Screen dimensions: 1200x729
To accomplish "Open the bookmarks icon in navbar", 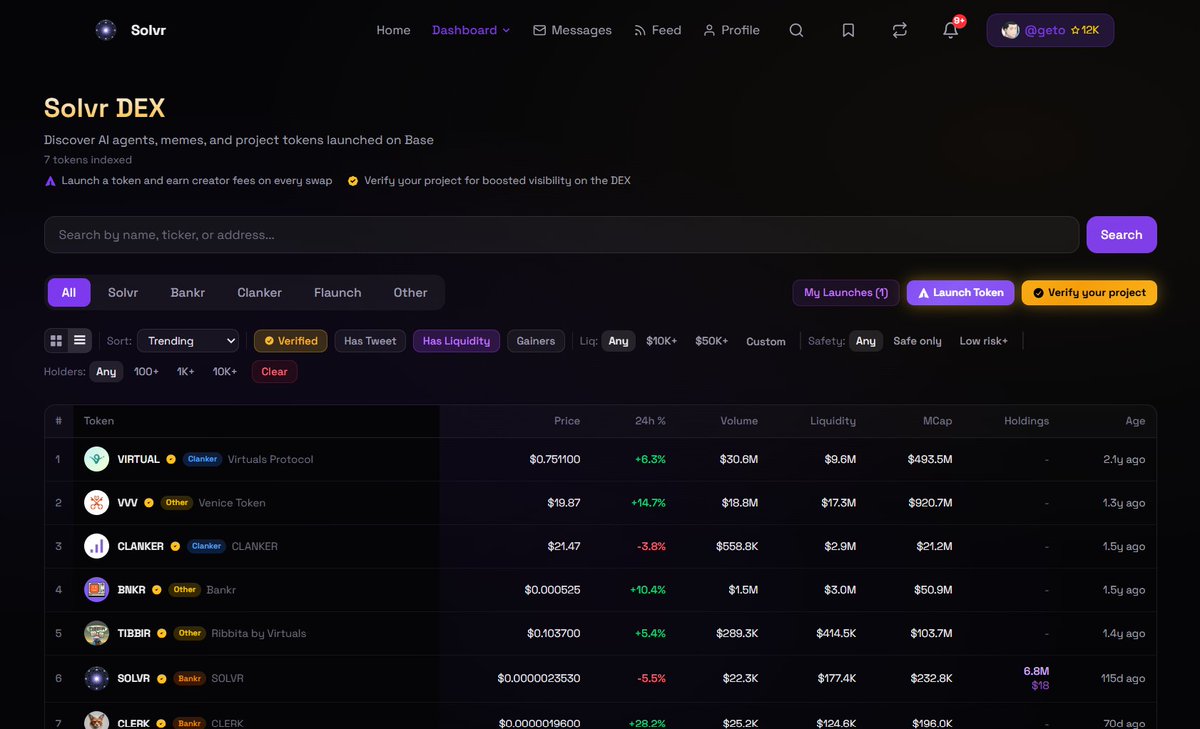I will pos(848,30).
